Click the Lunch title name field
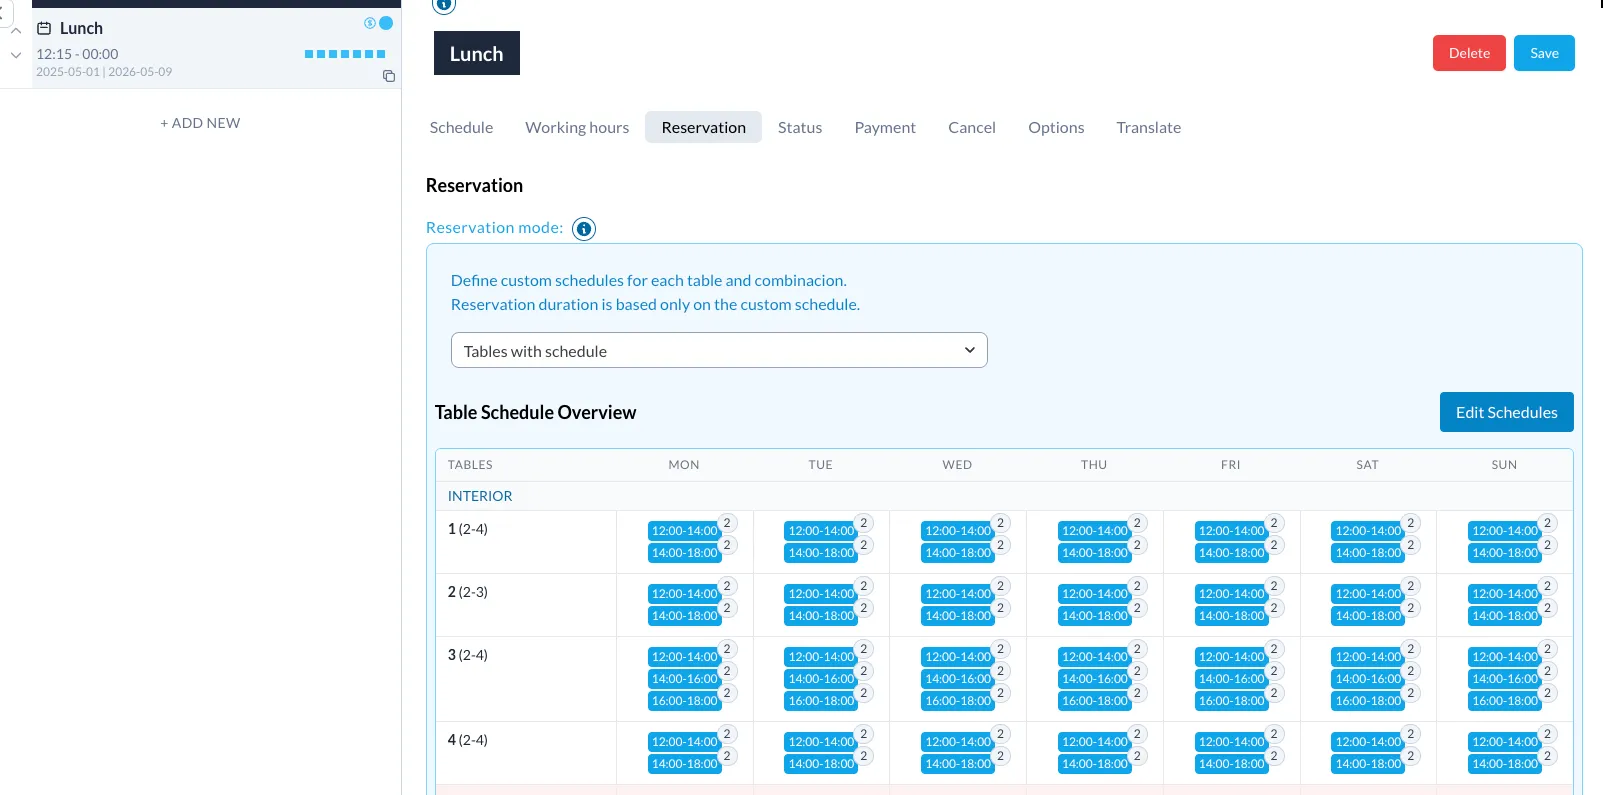The width and height of the screenshot is (1603, 795). [477, 53]
